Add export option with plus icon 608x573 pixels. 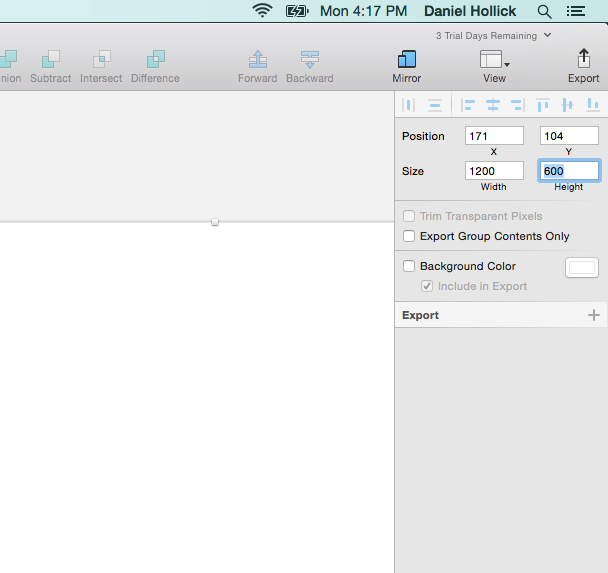click(x=594, y=315)
